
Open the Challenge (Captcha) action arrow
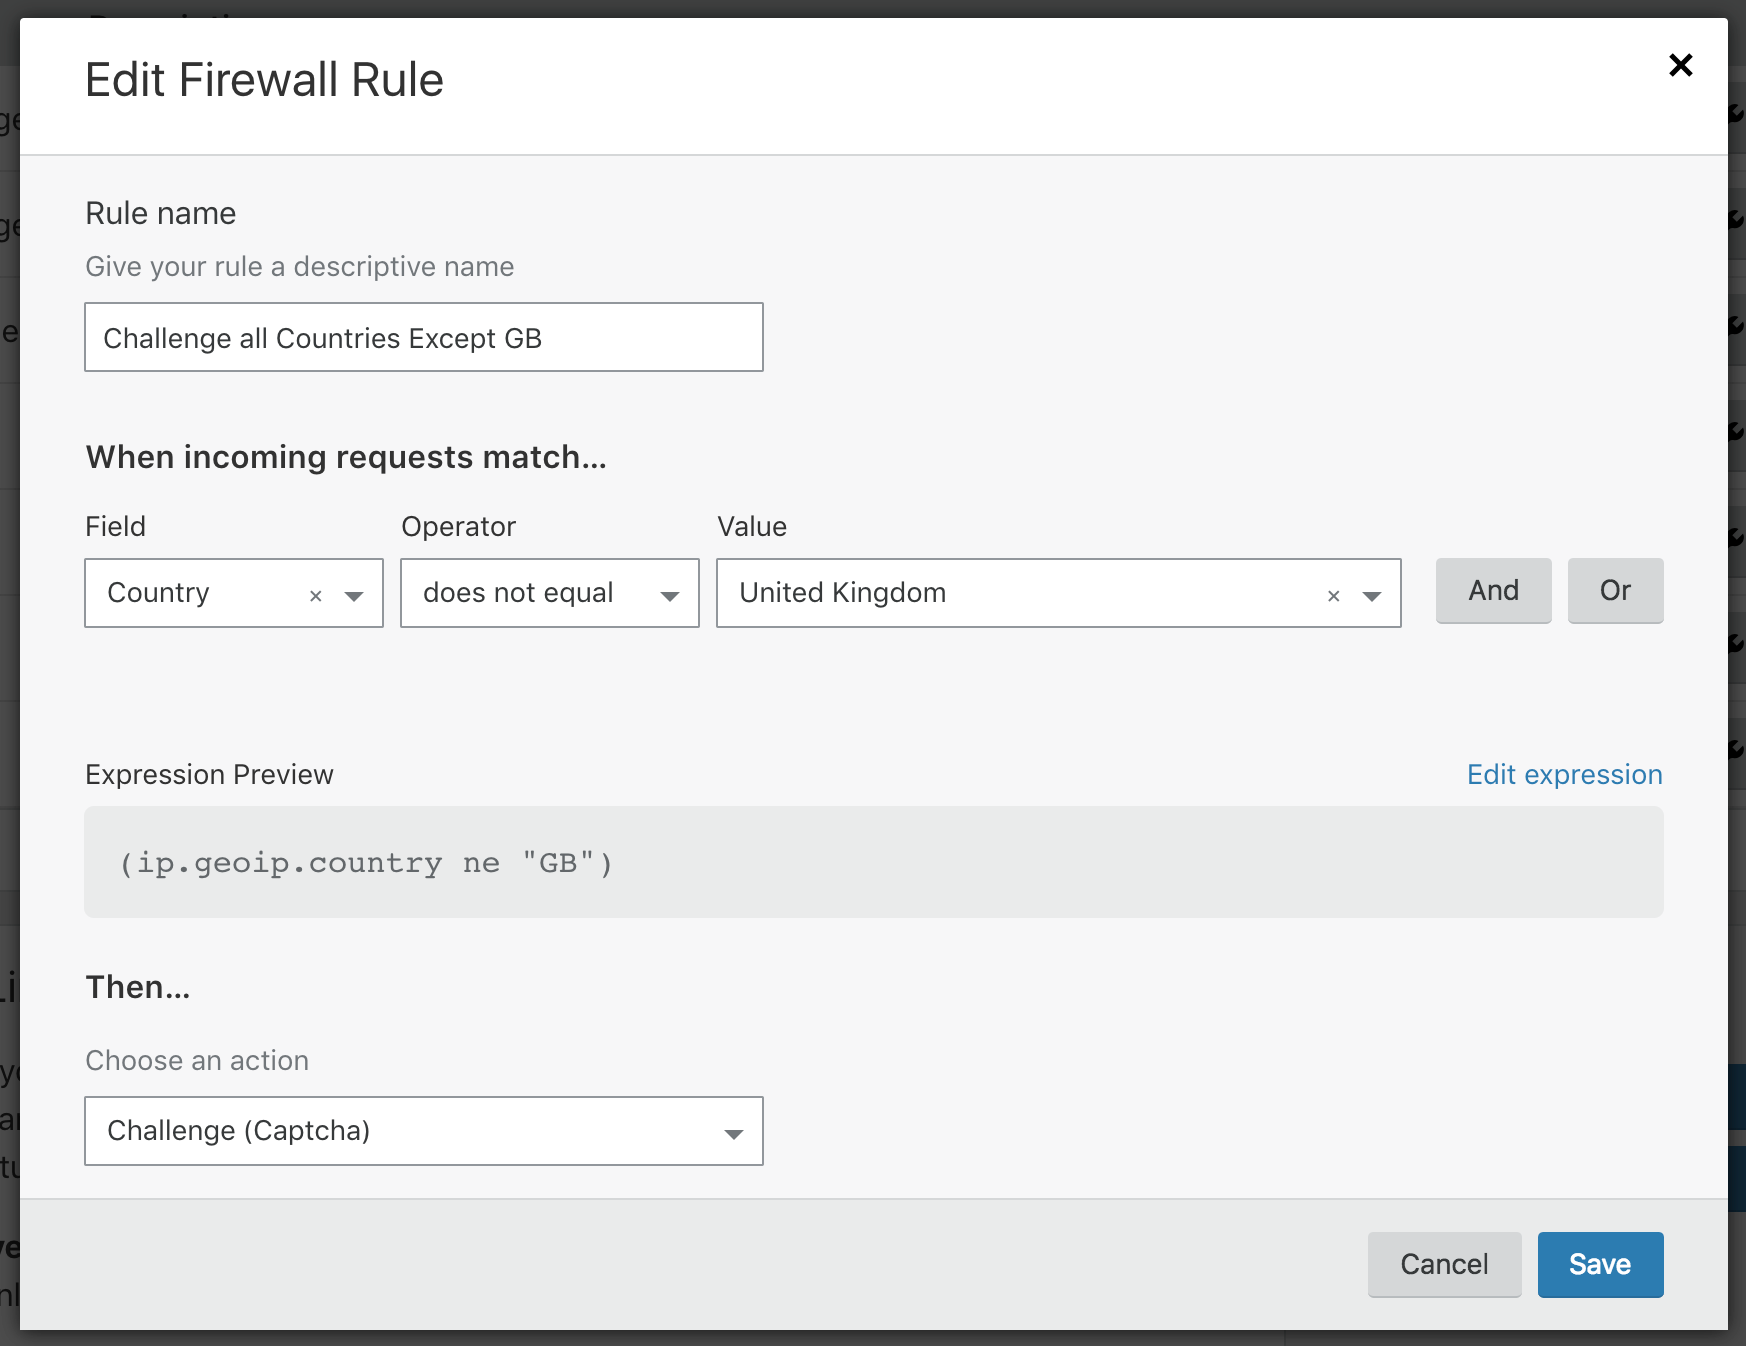click(x=734, y=1134)
